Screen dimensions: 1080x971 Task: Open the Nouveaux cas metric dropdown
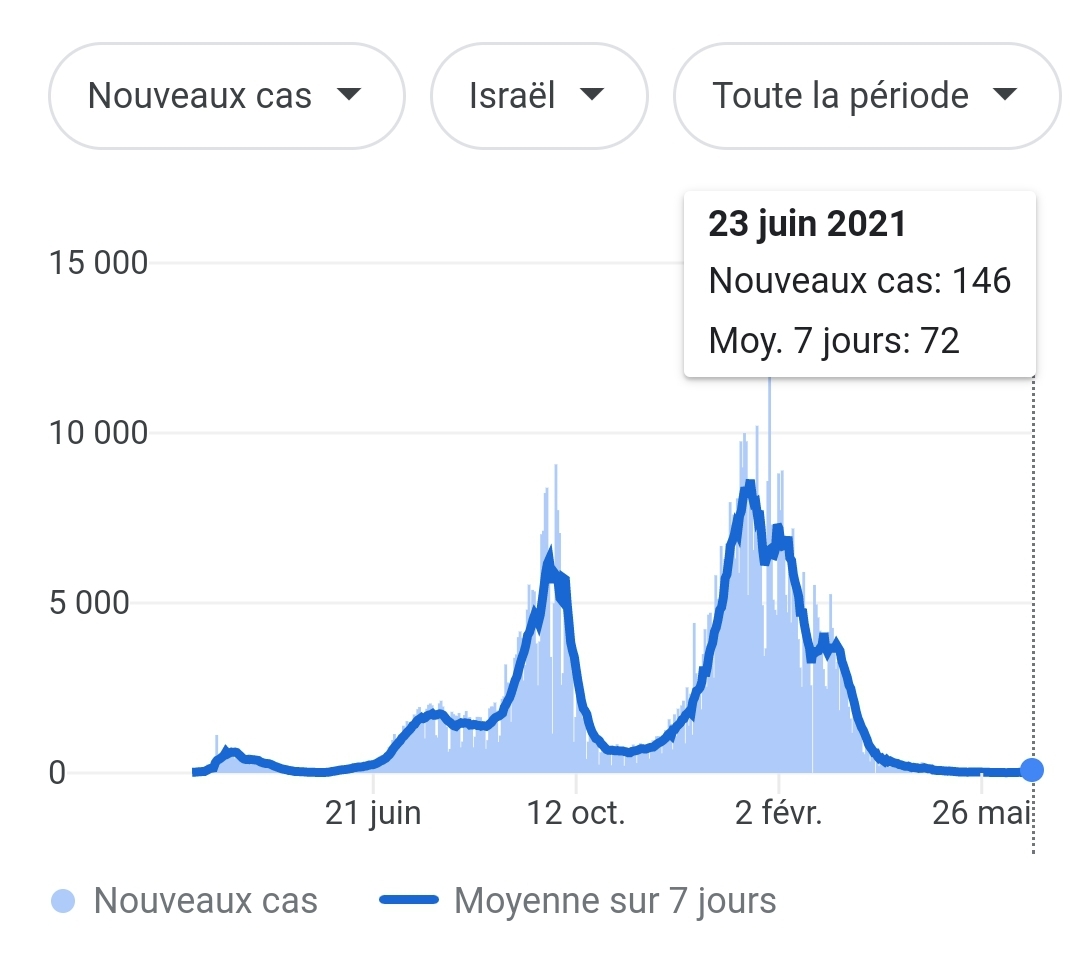tap(226, 96)
